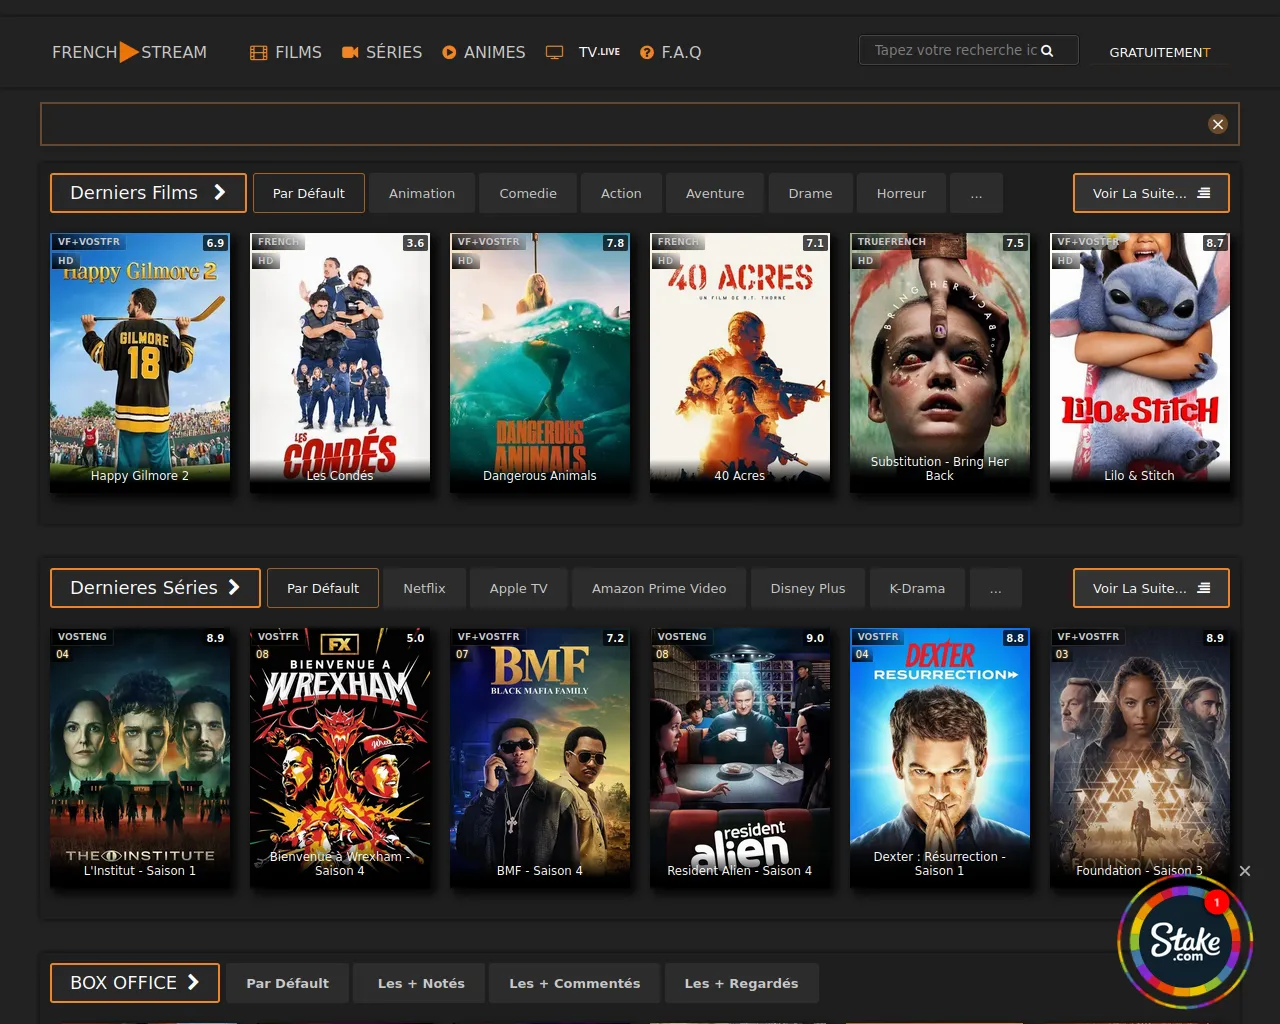Show more film genres with ellipsis
1280x1024 pixels.
point(976,193)
